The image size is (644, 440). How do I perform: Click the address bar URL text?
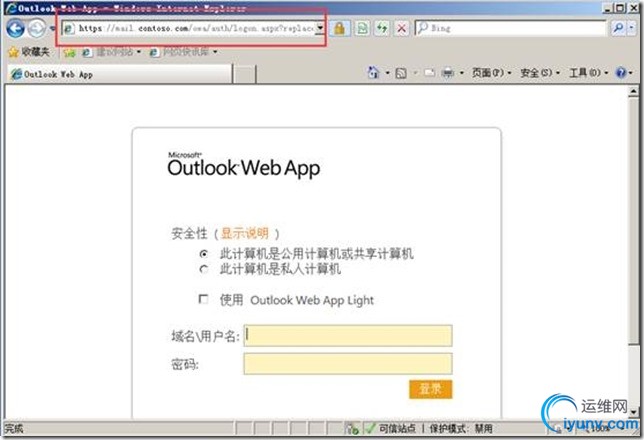196,28
